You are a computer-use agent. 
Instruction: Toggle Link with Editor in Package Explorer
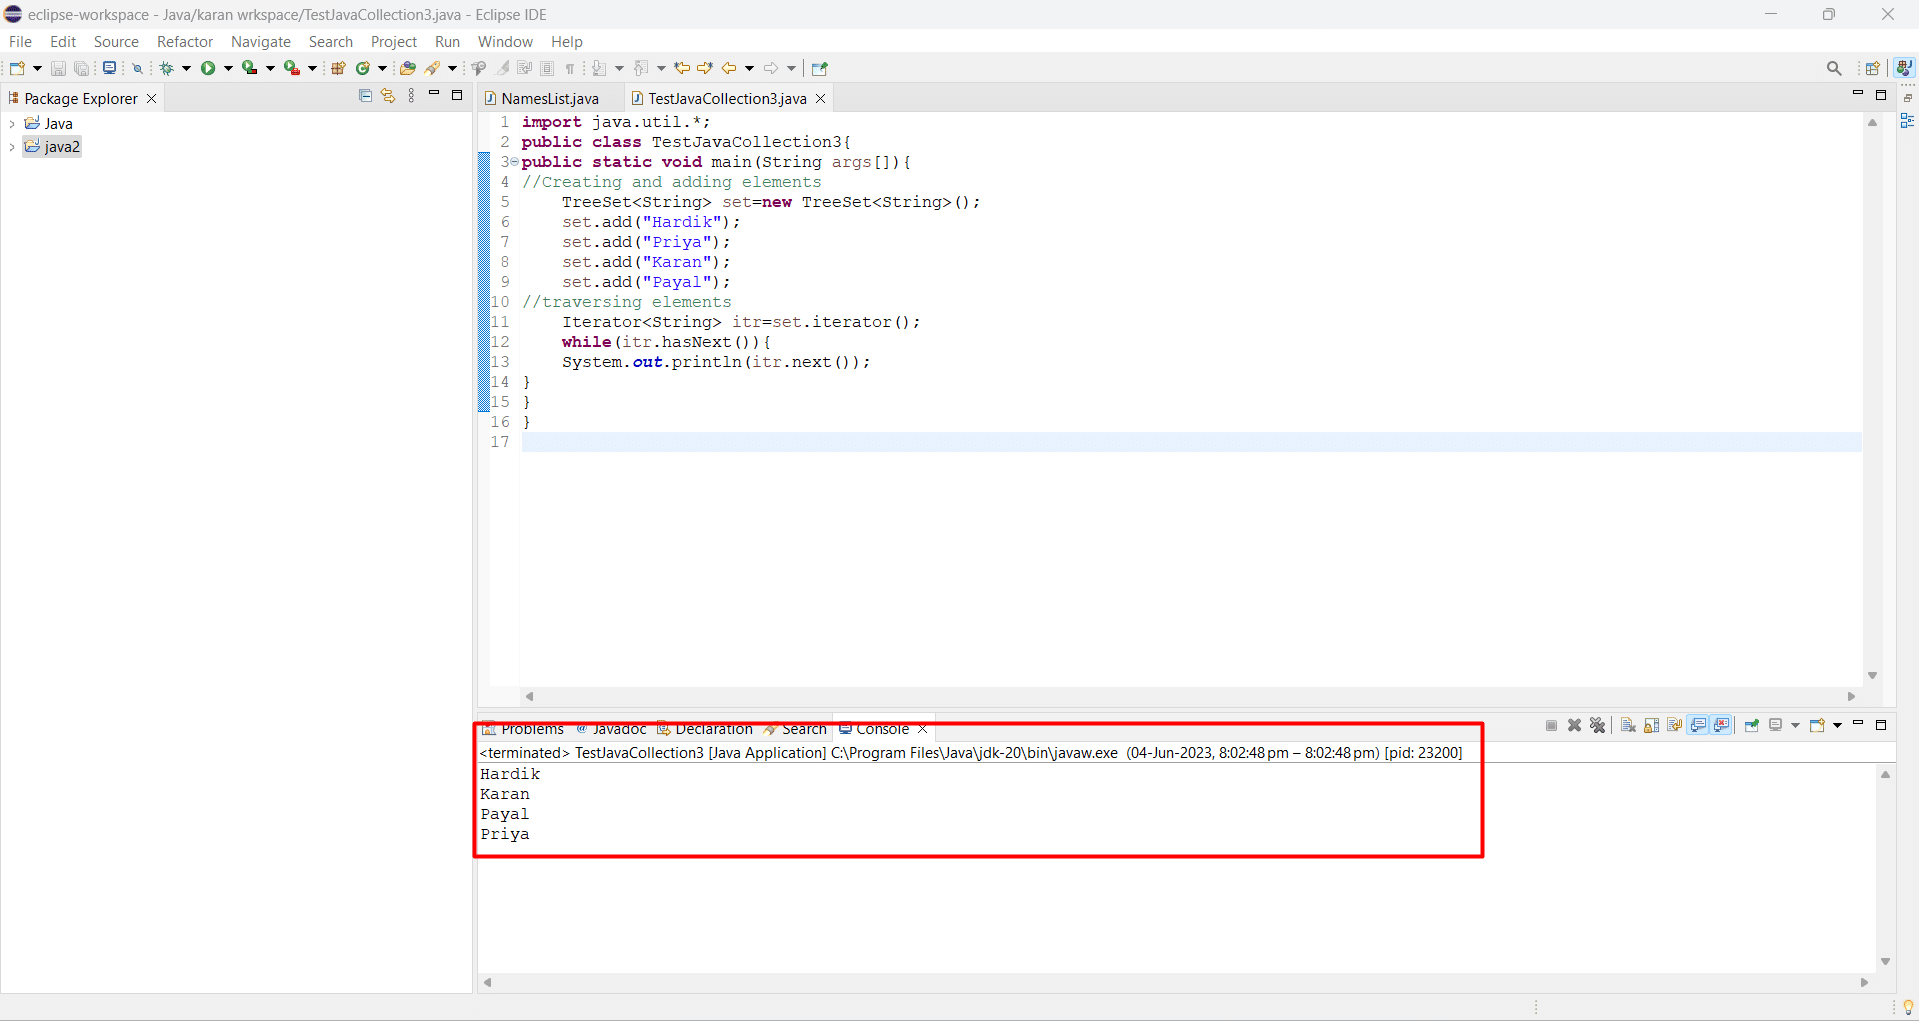click(x=388, y=96)
